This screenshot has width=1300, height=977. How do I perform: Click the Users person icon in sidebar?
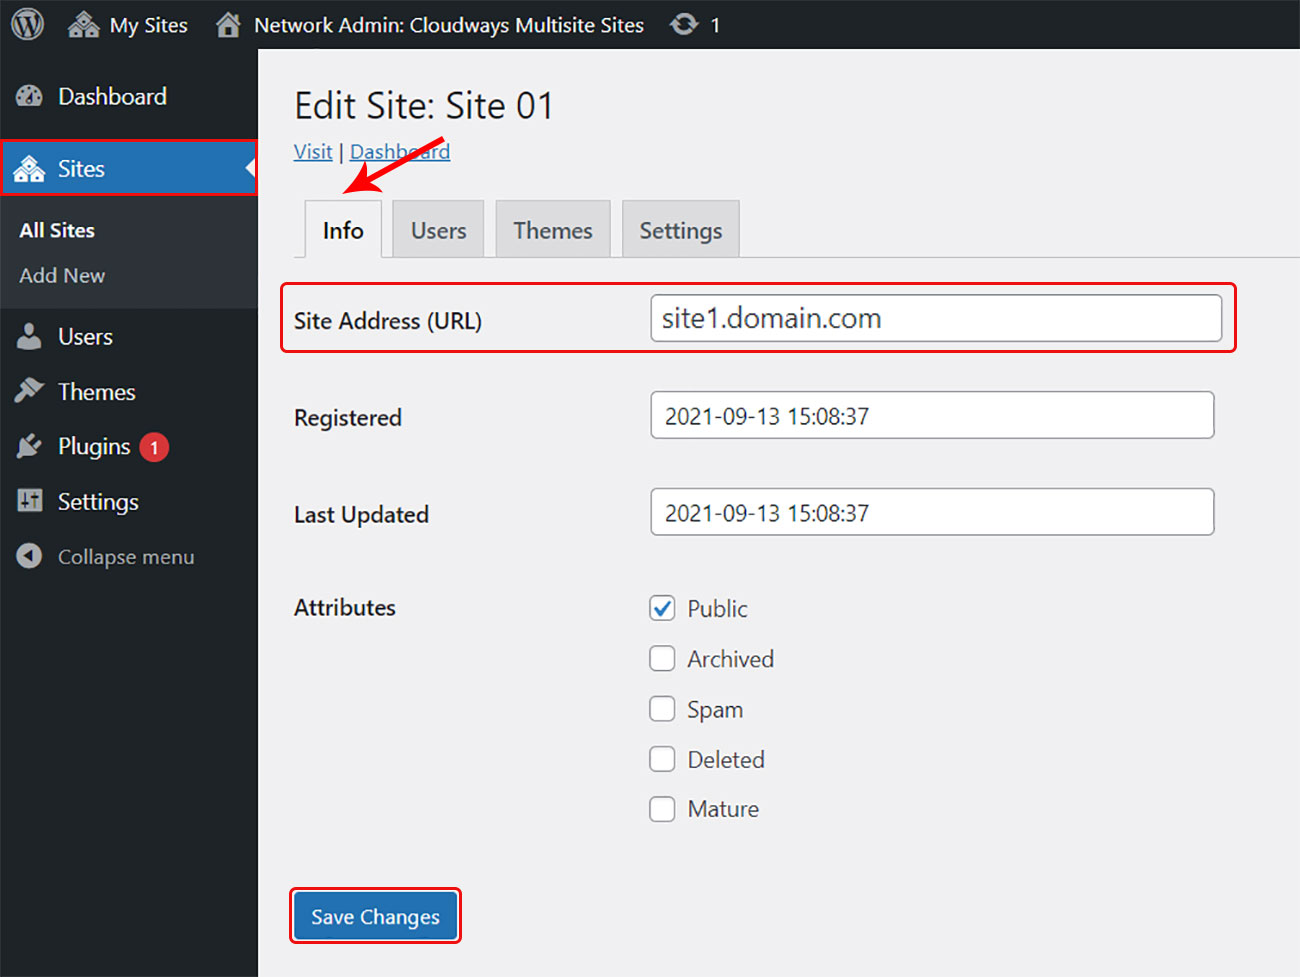(x=30, y=337)
